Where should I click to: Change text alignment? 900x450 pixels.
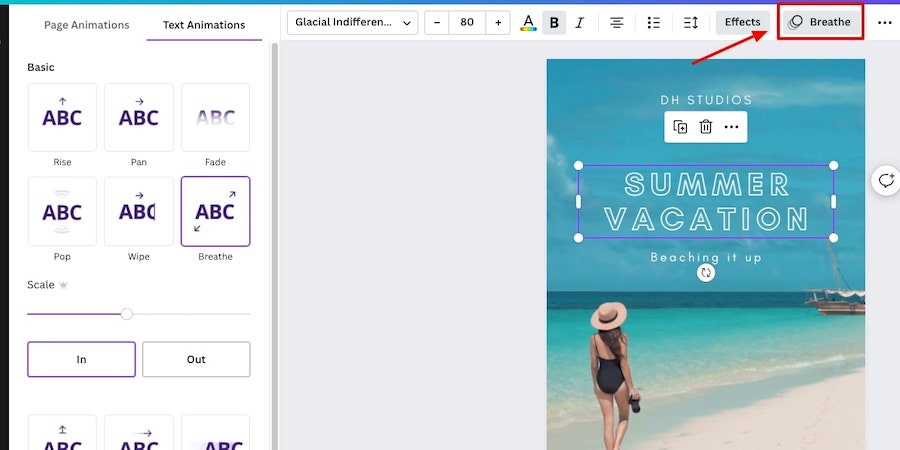(x=616, y=22)
